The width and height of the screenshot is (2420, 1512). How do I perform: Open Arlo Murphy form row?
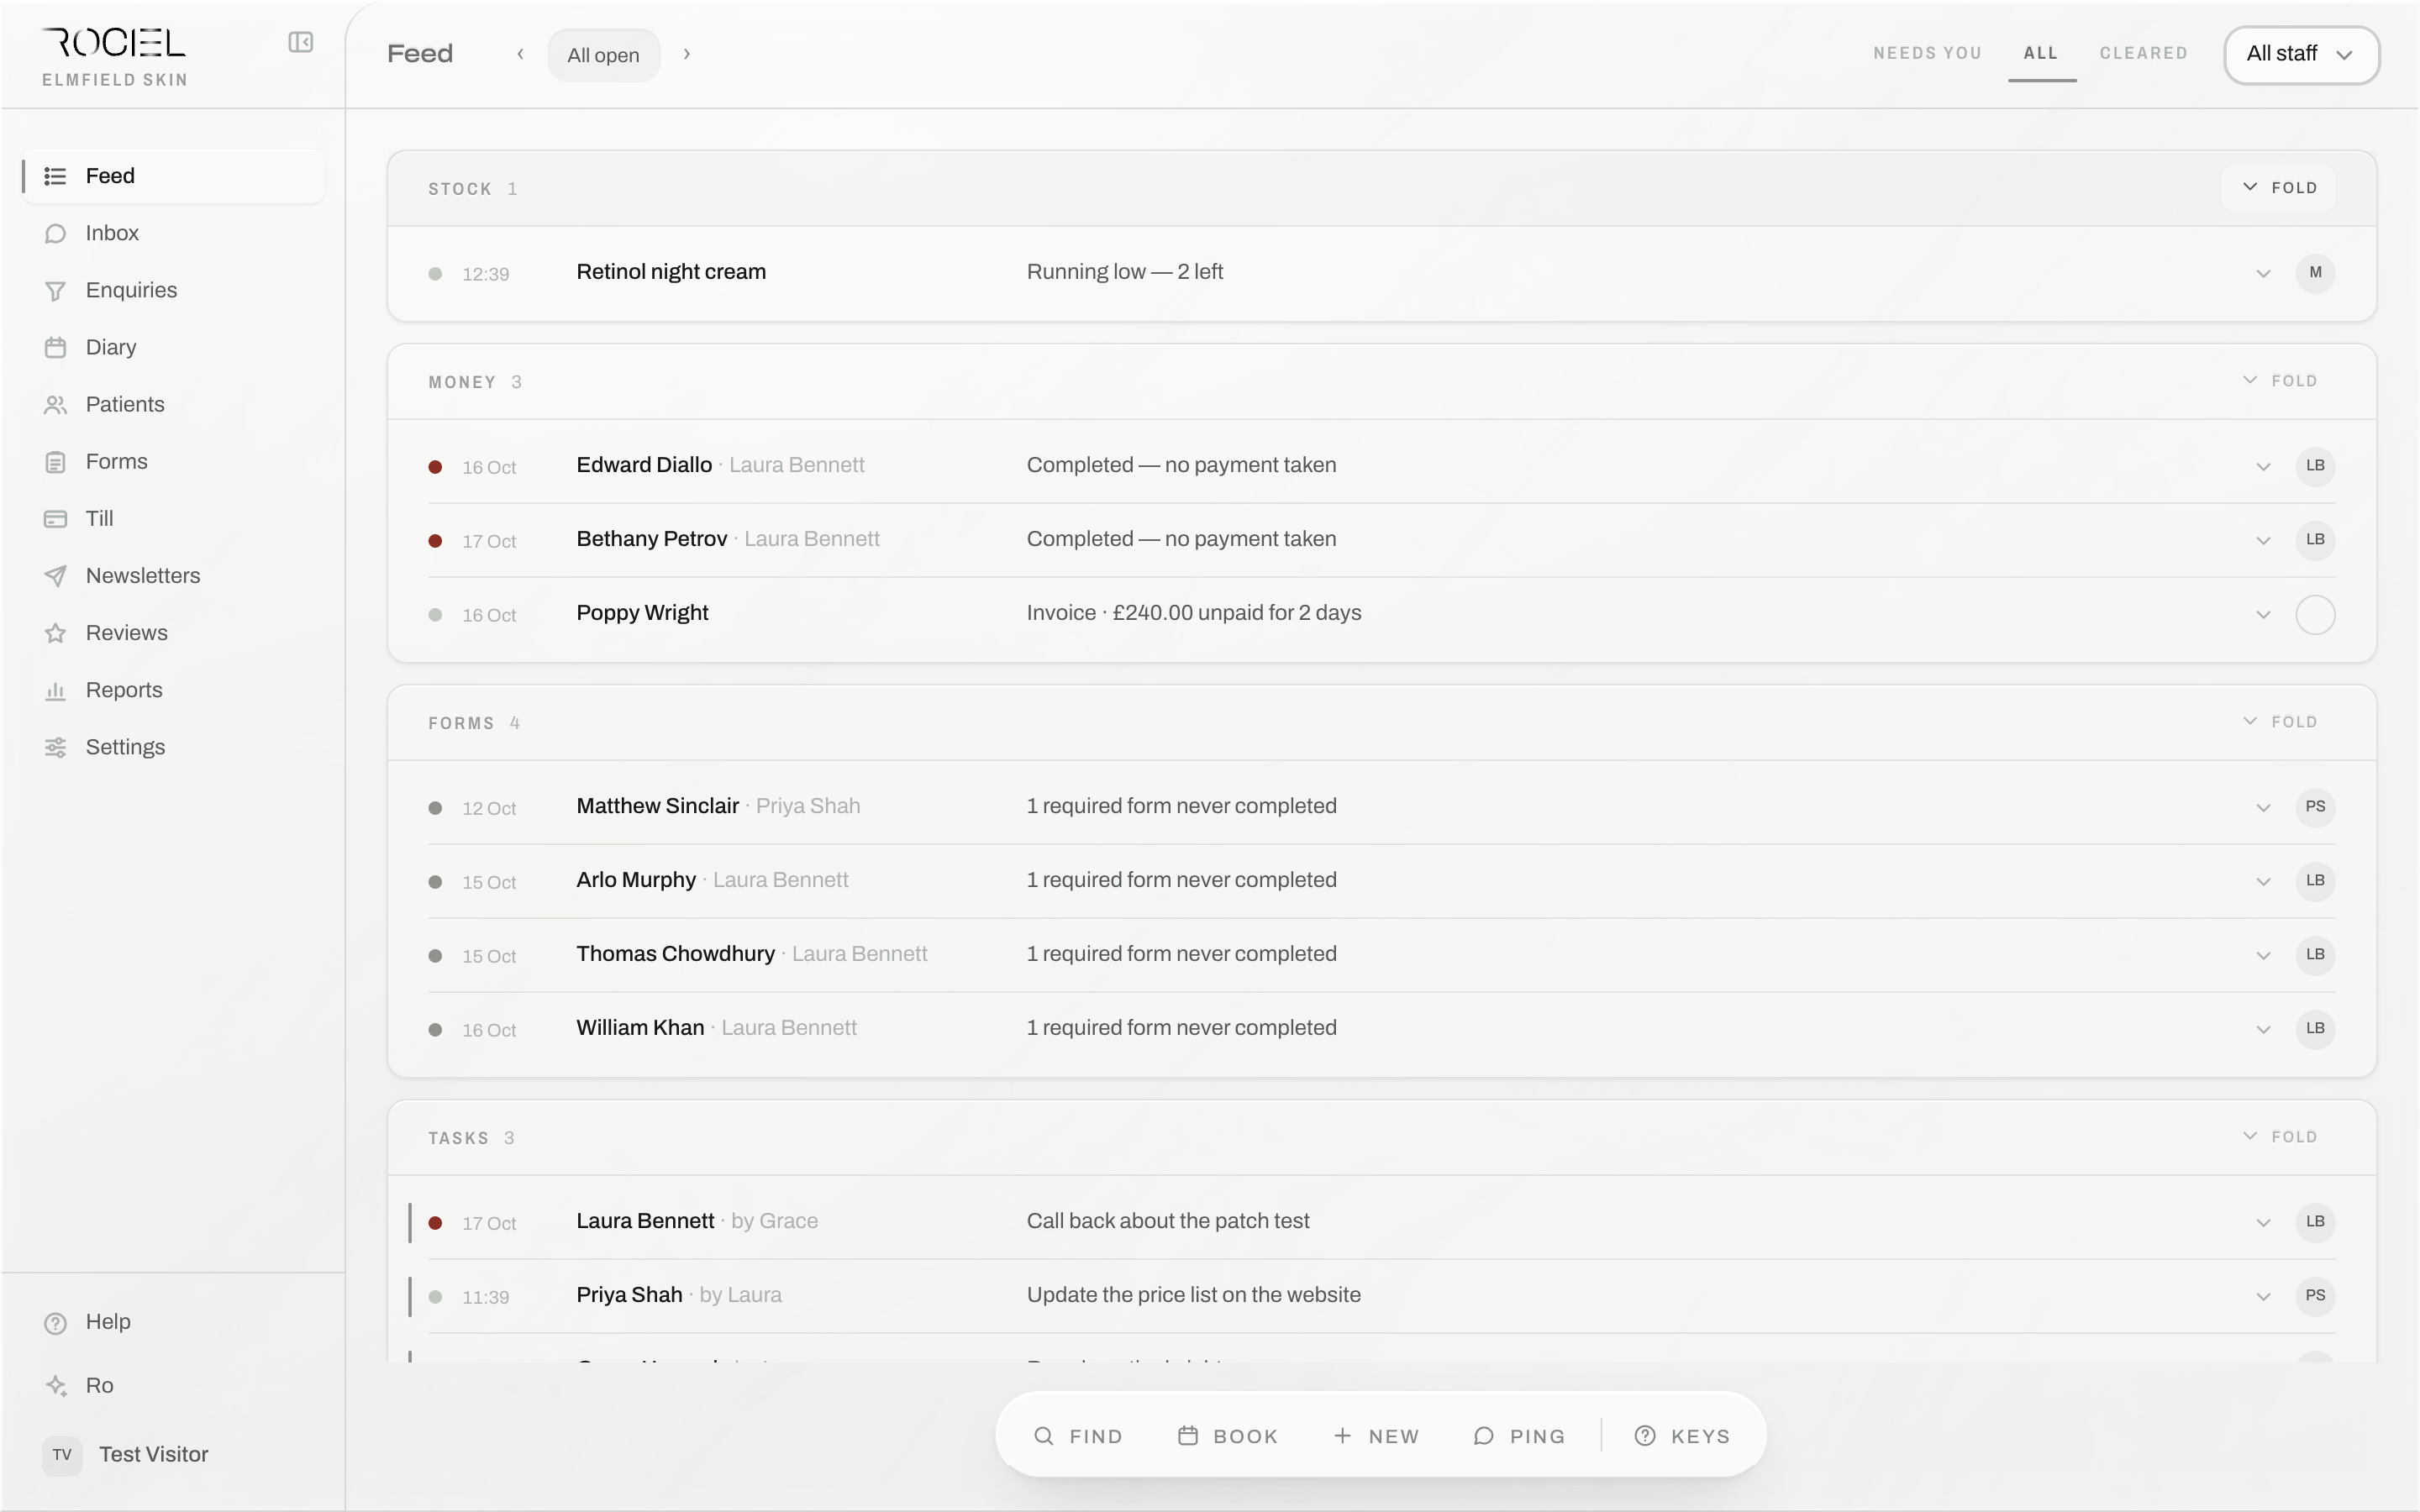tap(1382, 881)
